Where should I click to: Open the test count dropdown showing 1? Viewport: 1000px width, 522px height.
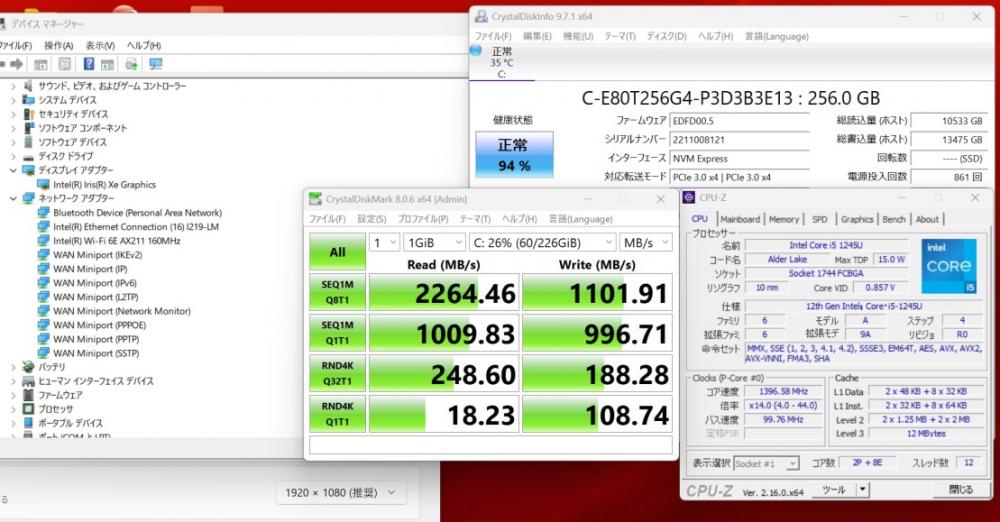(x=385, y=242)
